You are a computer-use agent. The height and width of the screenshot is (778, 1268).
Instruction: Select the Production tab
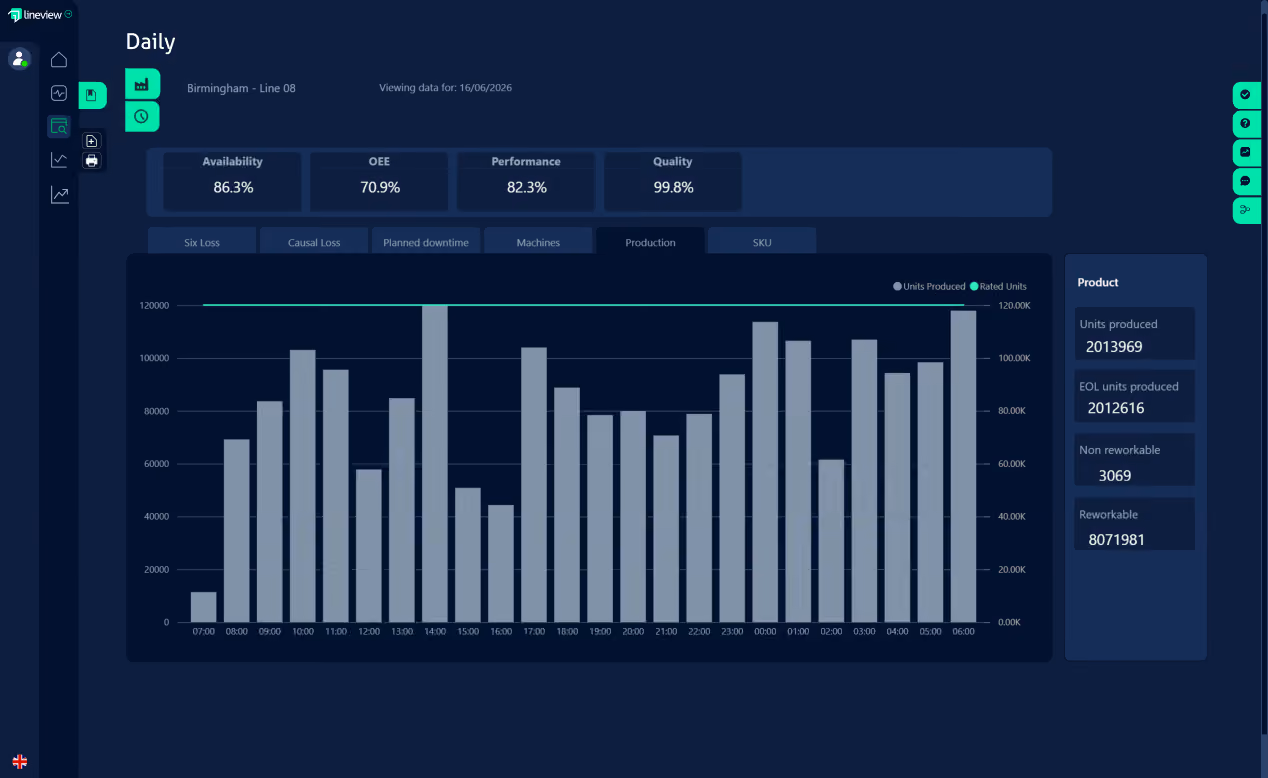pos(650,241)
